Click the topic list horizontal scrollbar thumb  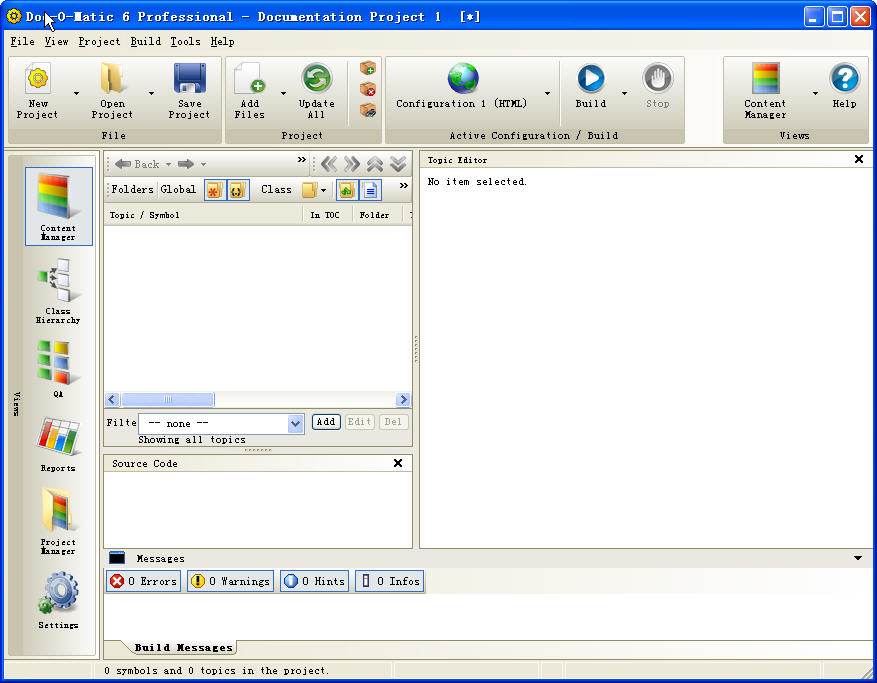click(168, 399)
